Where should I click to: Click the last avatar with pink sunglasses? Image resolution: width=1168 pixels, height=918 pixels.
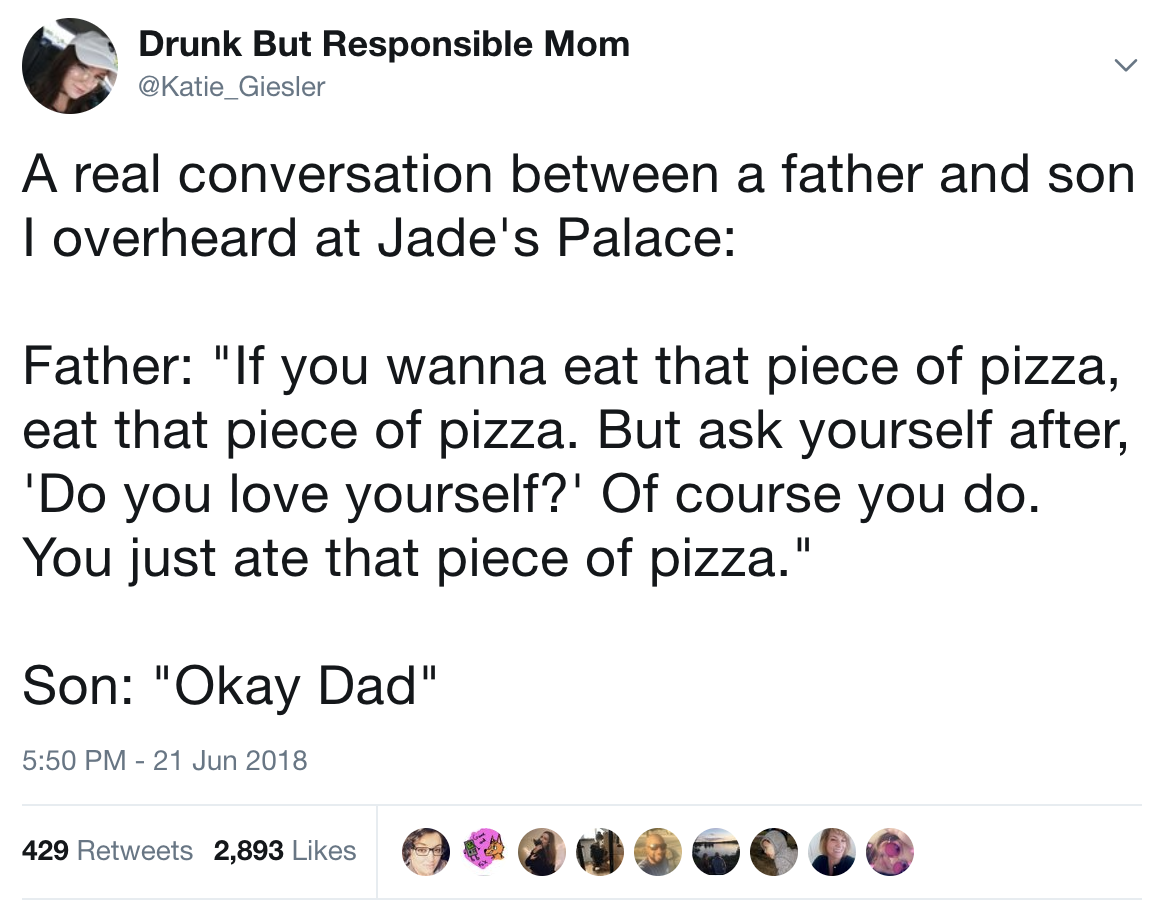pyautogui.click(x=890, y=852)
